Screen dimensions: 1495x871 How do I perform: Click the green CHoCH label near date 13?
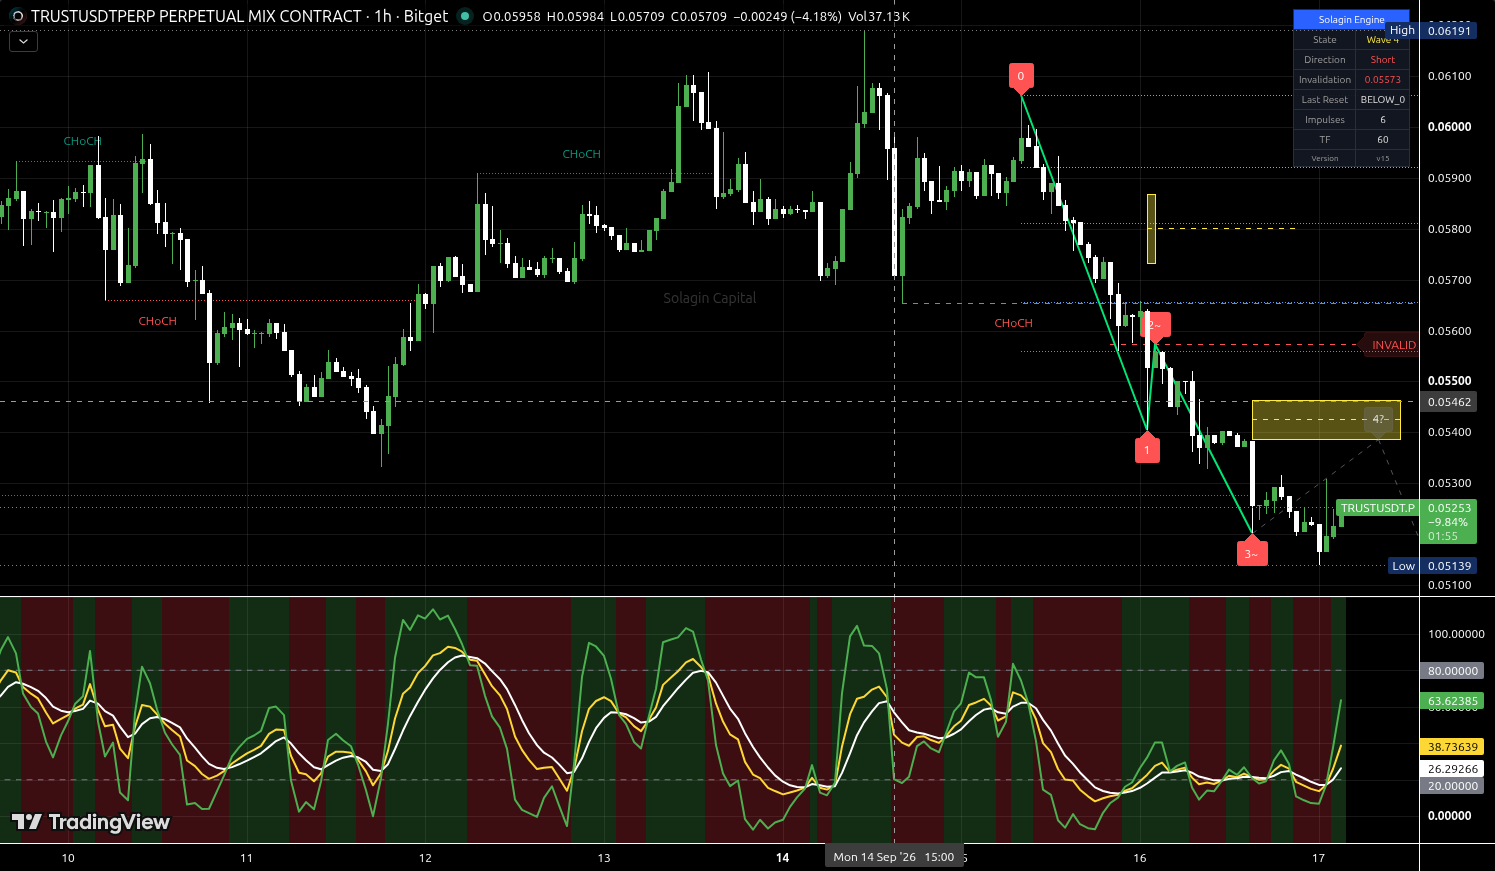[x=581, y=154]
